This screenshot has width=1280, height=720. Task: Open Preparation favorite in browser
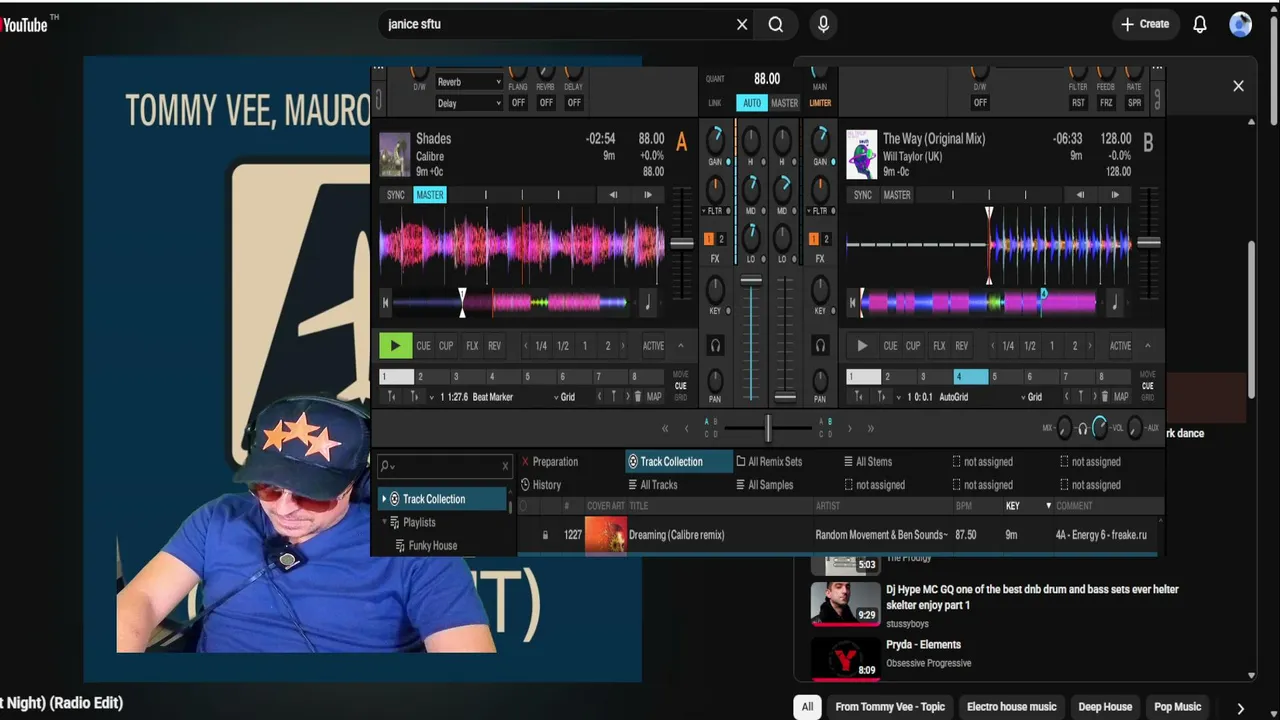pyautogui.click(x=549, y=462)
